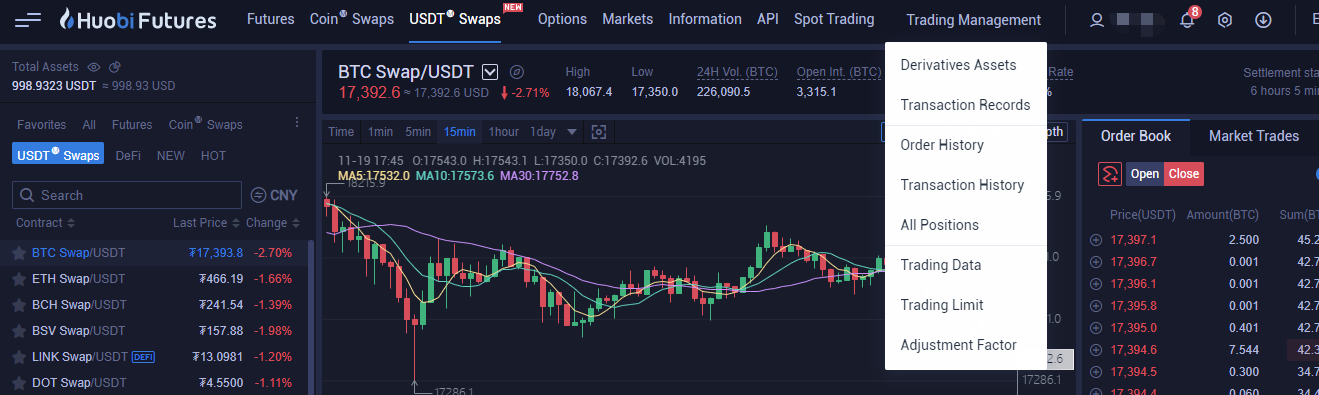
Task: Click the chart fullscreen capture icon
Action: [x=599, y=132]
